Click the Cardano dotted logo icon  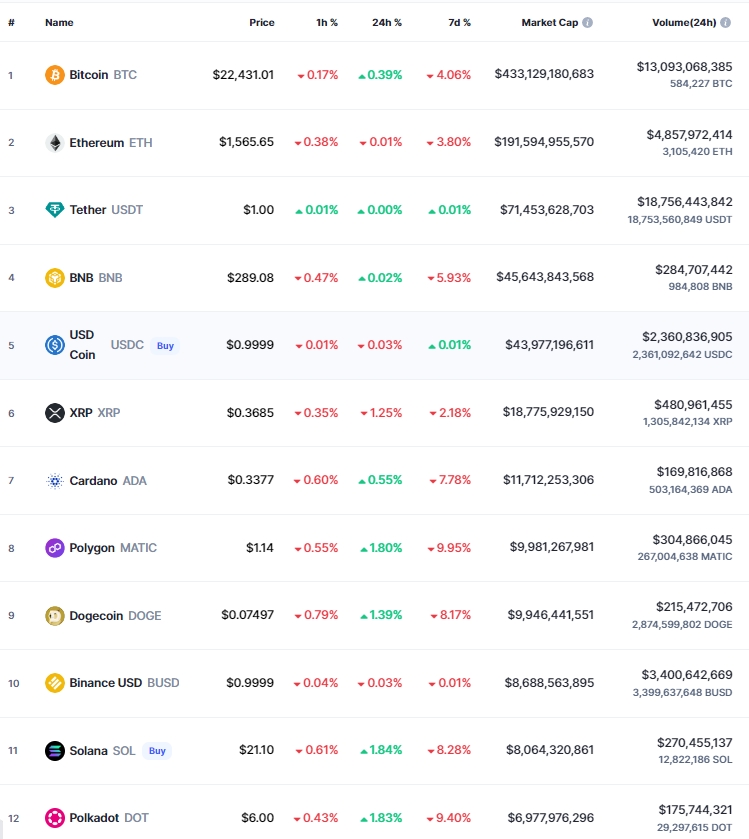click(55, 480)
